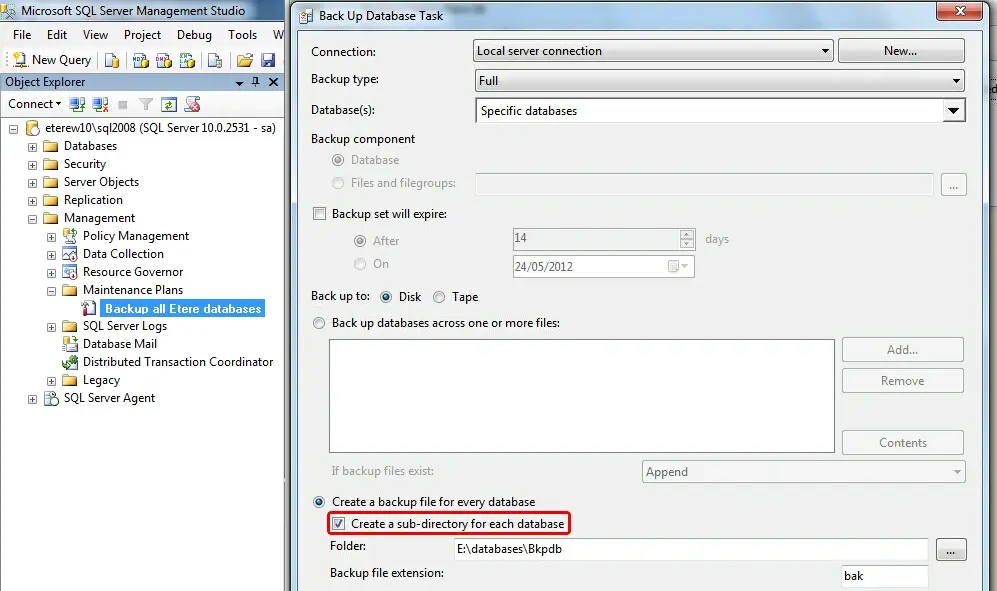This screenshot has height=591, width=997.
Task: Uncheck 'Create a sub-directory for each database'
Action: [339, 524]
